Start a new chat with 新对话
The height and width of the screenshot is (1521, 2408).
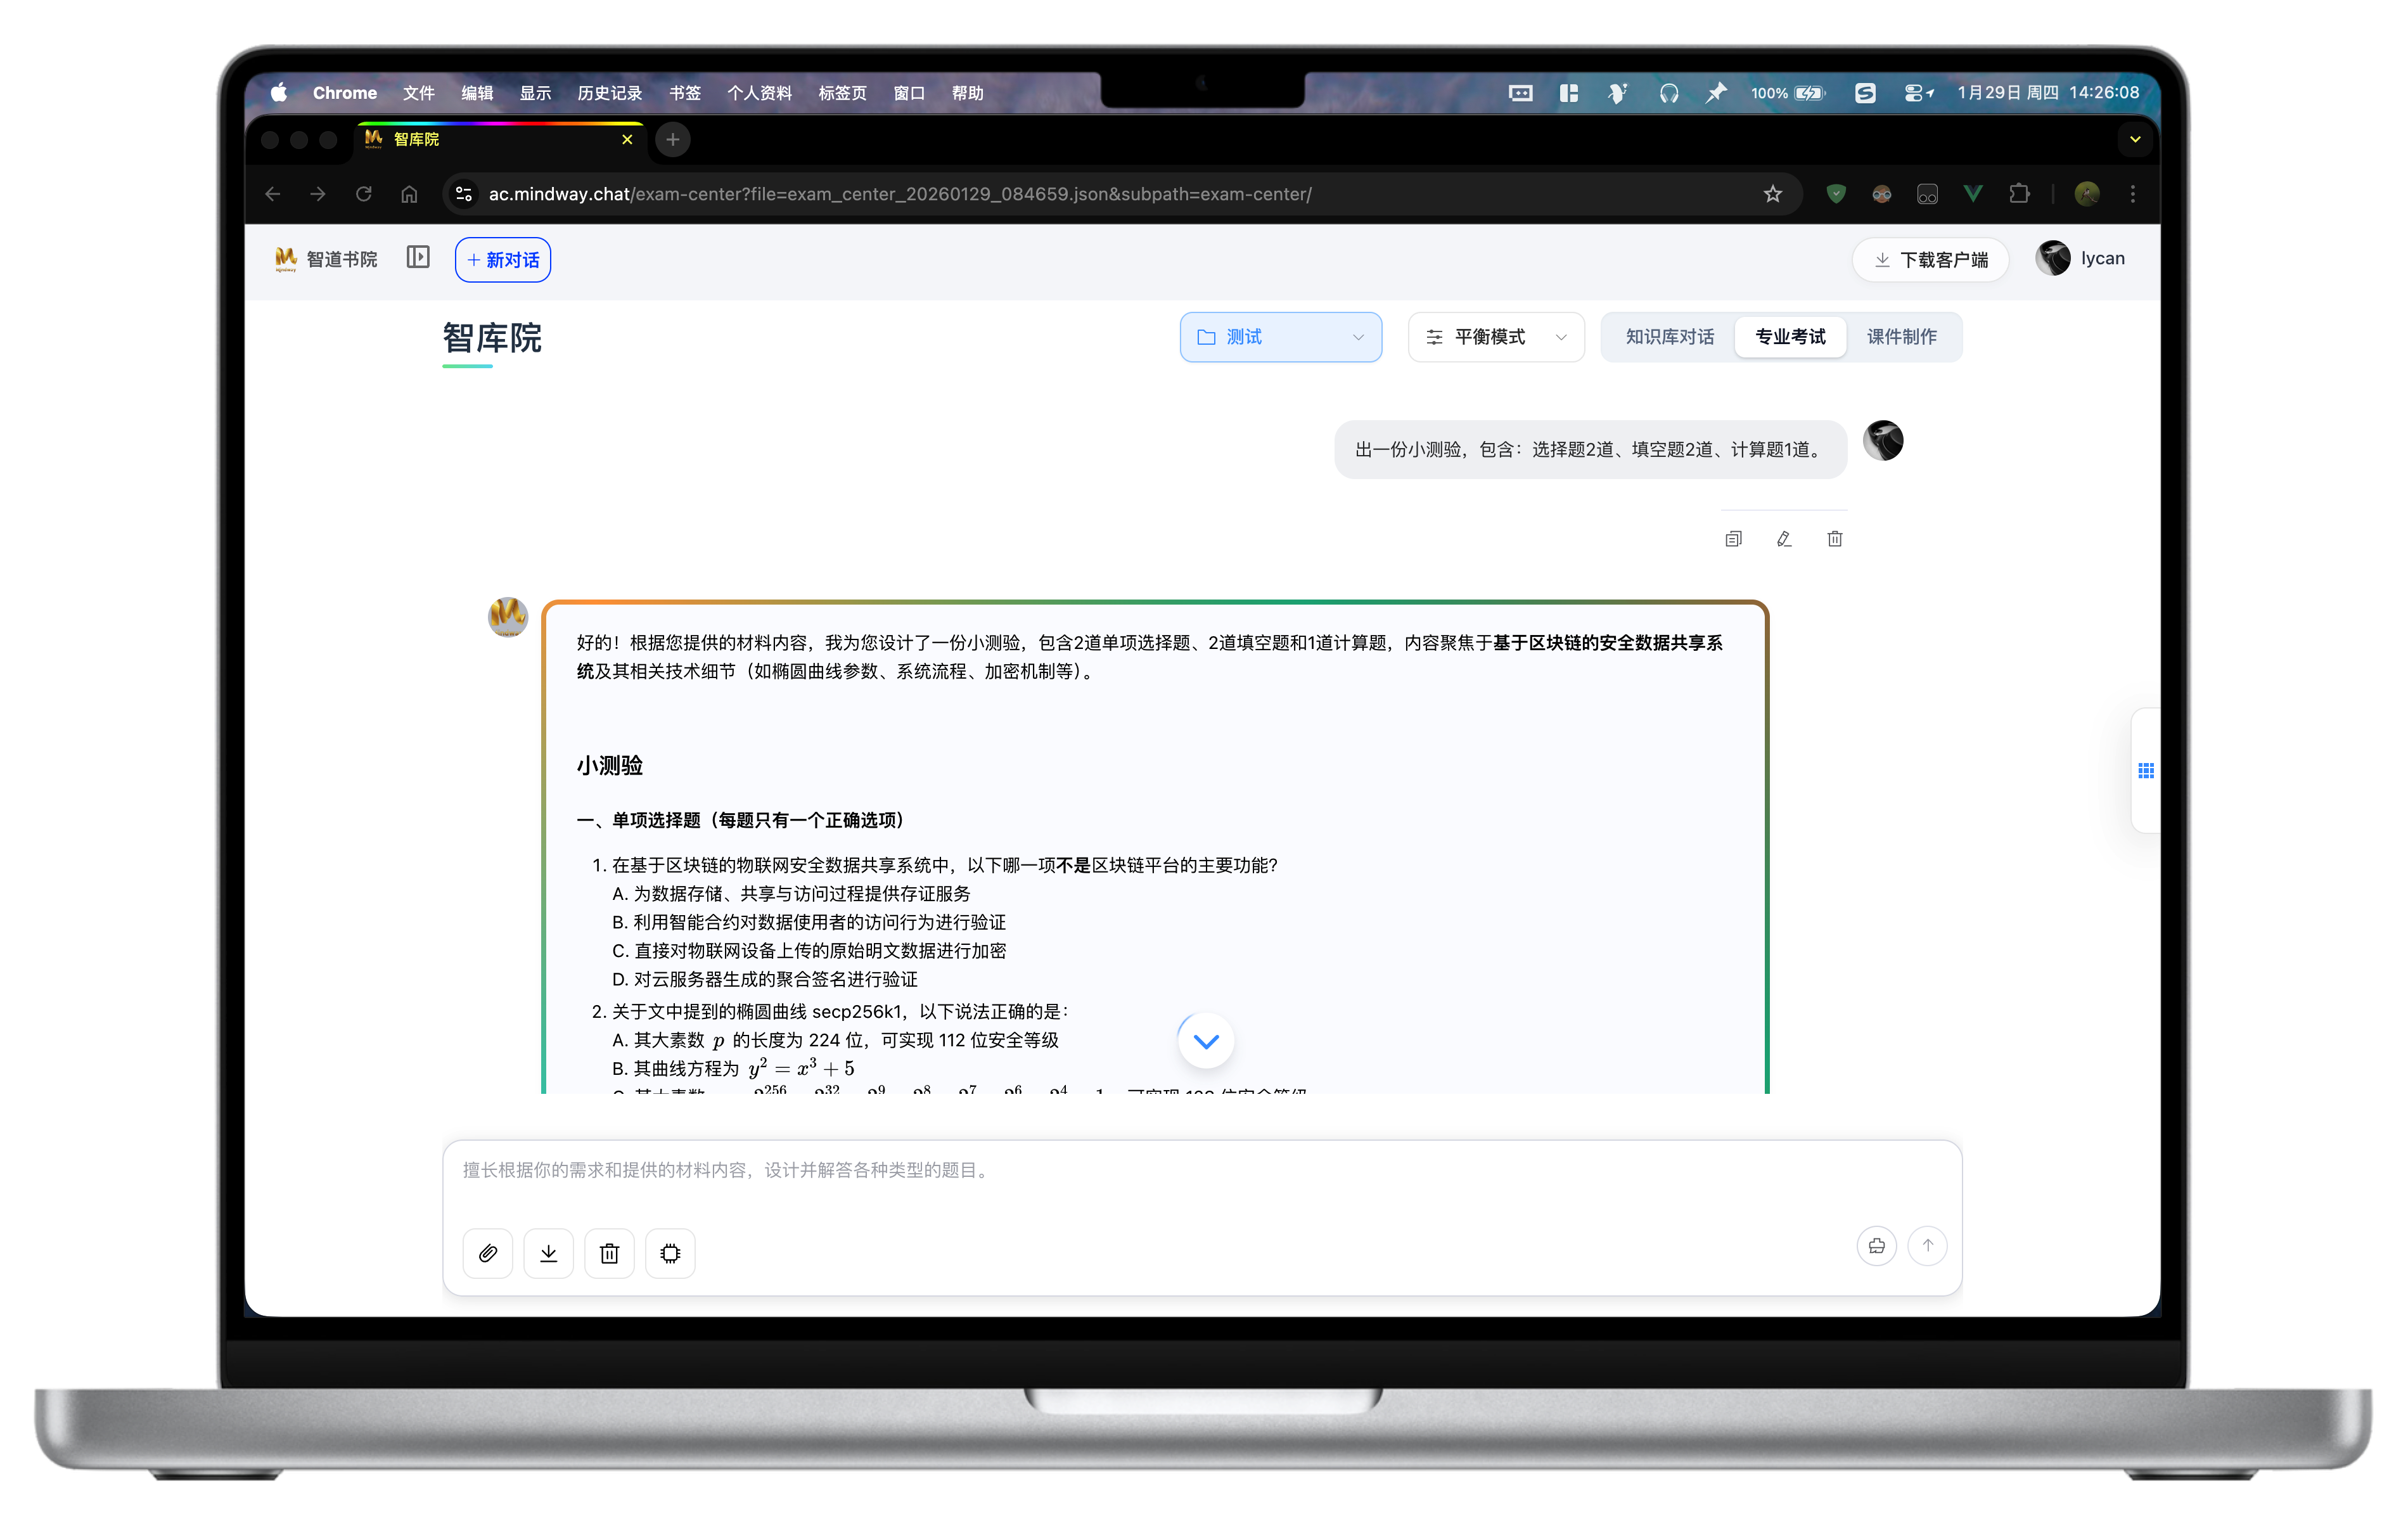503,260
